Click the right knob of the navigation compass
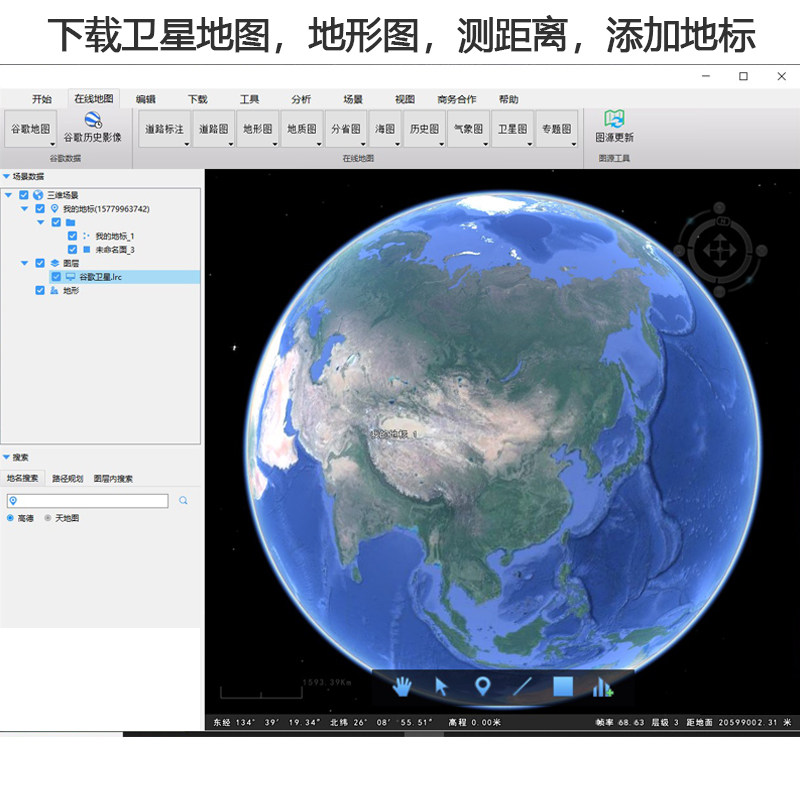Viewport: 800px width, 800px height. (762, 251)
